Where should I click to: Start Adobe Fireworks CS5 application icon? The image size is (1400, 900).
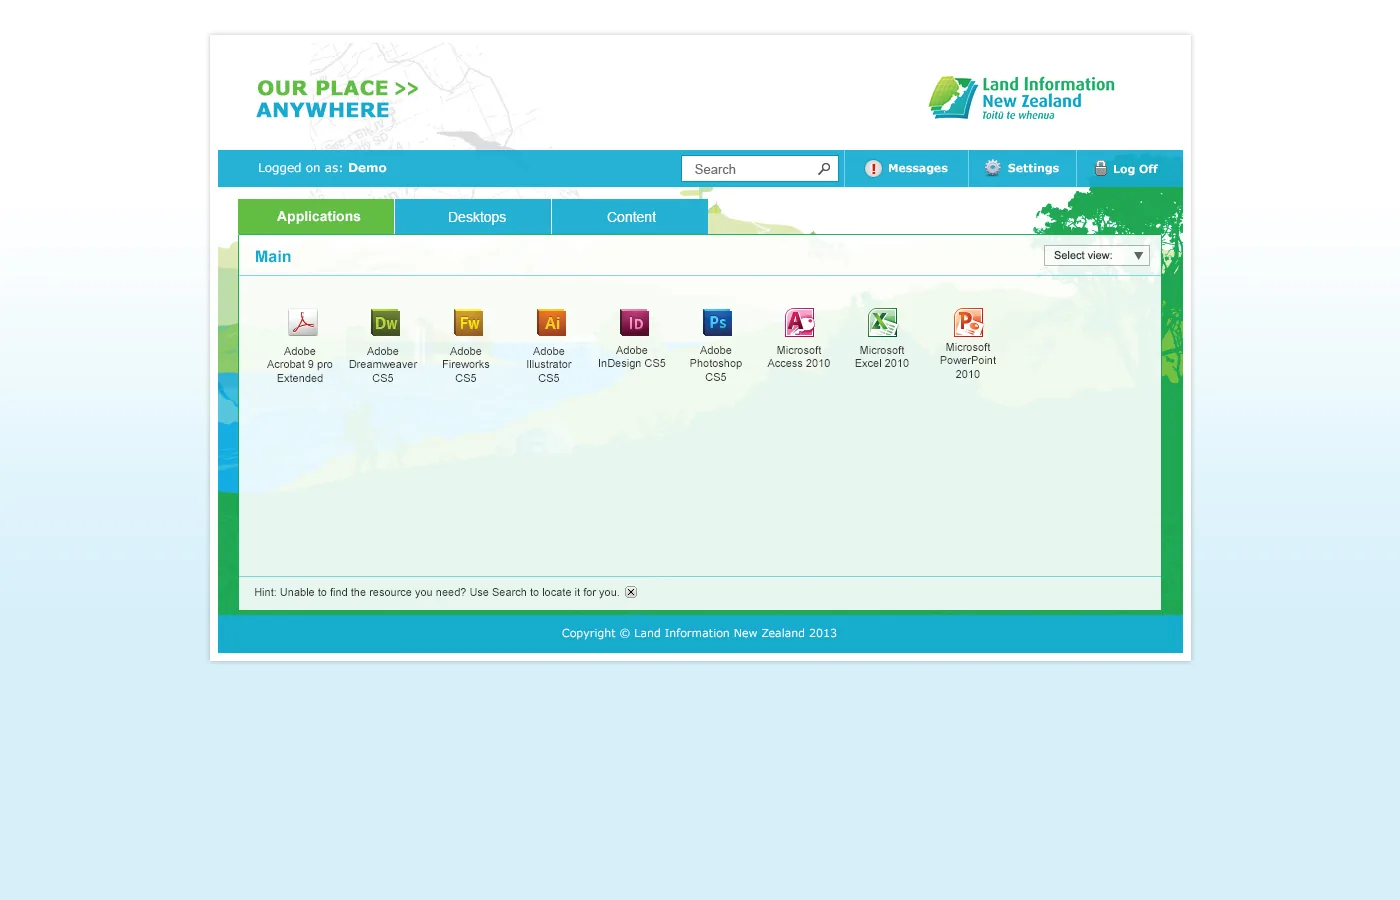468,323
